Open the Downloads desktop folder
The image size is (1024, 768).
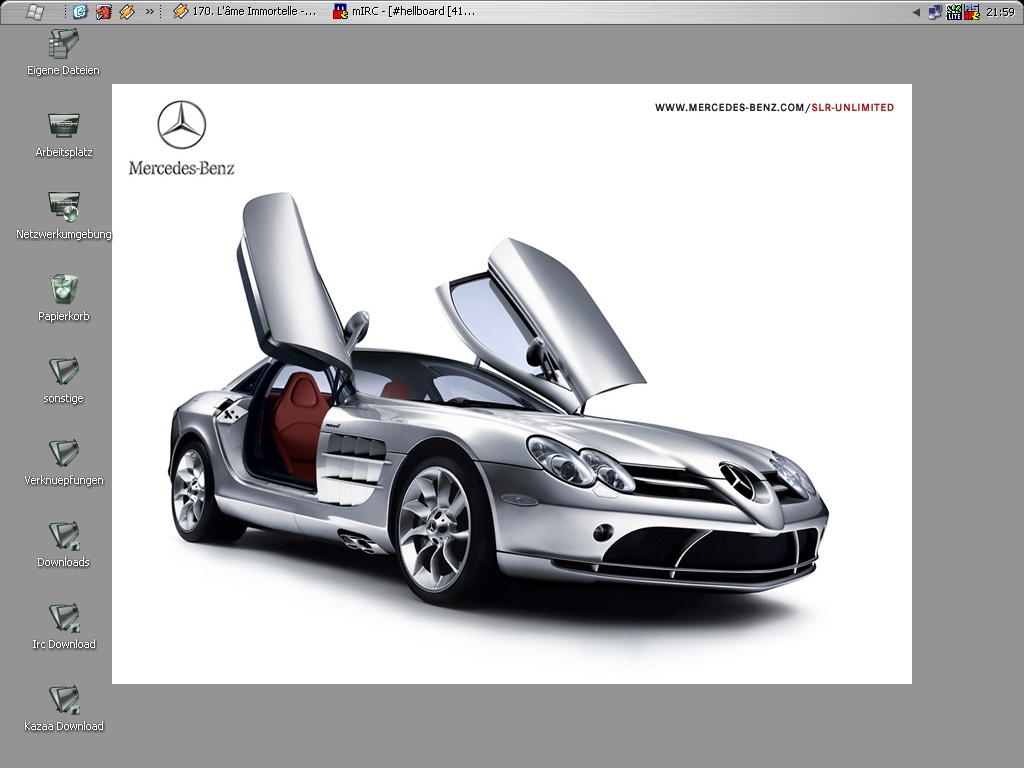[x=63, y=536]
